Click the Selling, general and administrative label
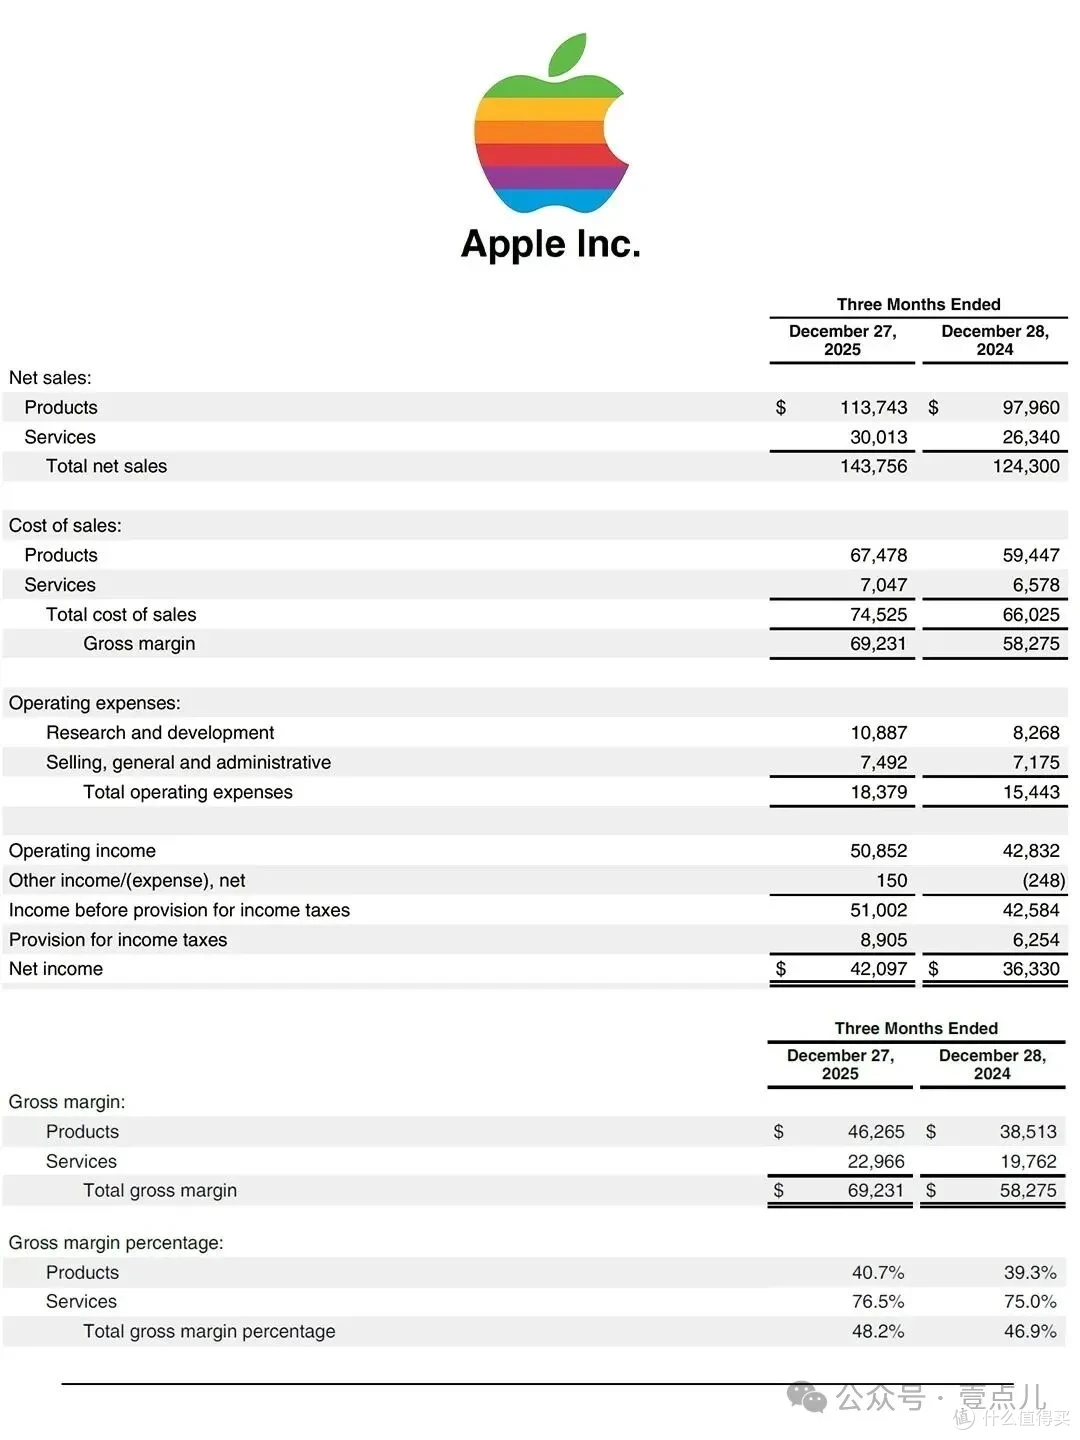 pyautogui.click(x=188, y=763)
